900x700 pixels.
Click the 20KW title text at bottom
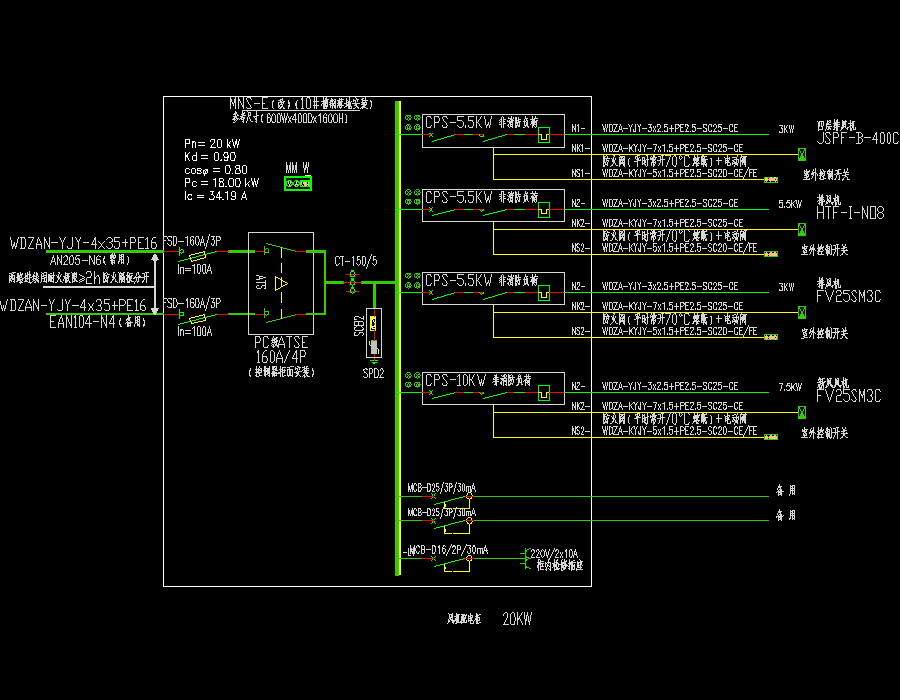point(517,619)
